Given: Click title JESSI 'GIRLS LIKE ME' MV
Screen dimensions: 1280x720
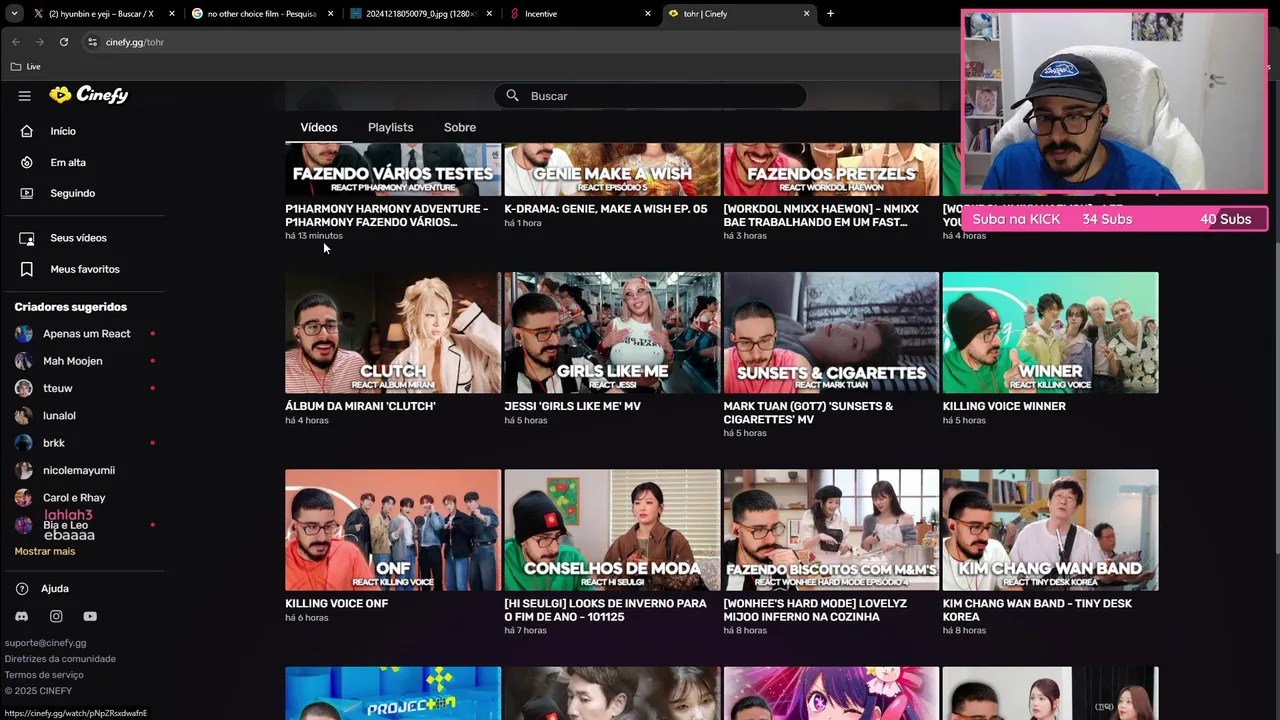Looking at the screenshot, I should [x=572, y=407].
